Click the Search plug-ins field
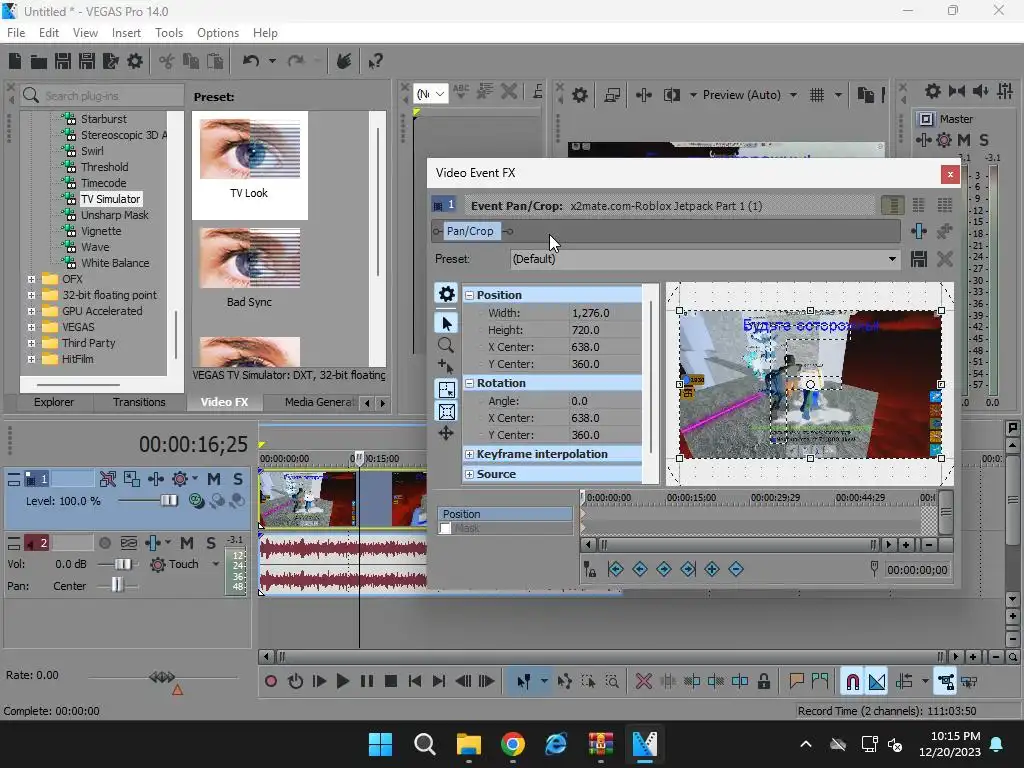This screenshot has height=768, width=1024. 103,95
